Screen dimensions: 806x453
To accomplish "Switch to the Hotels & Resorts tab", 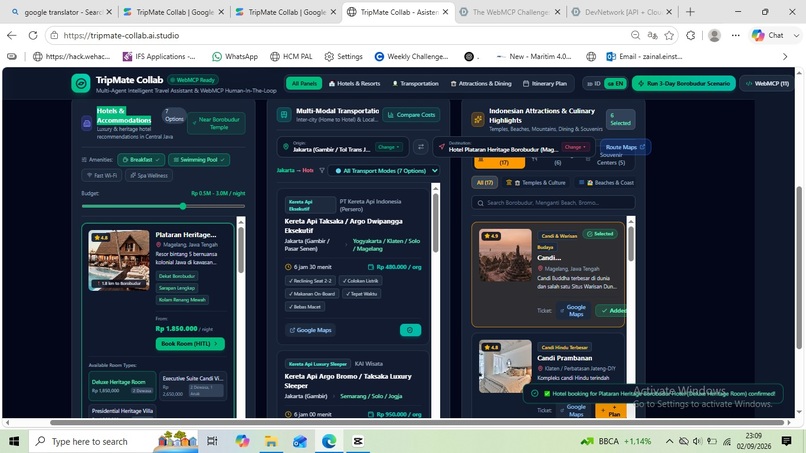I will click(x=354, y=83).
